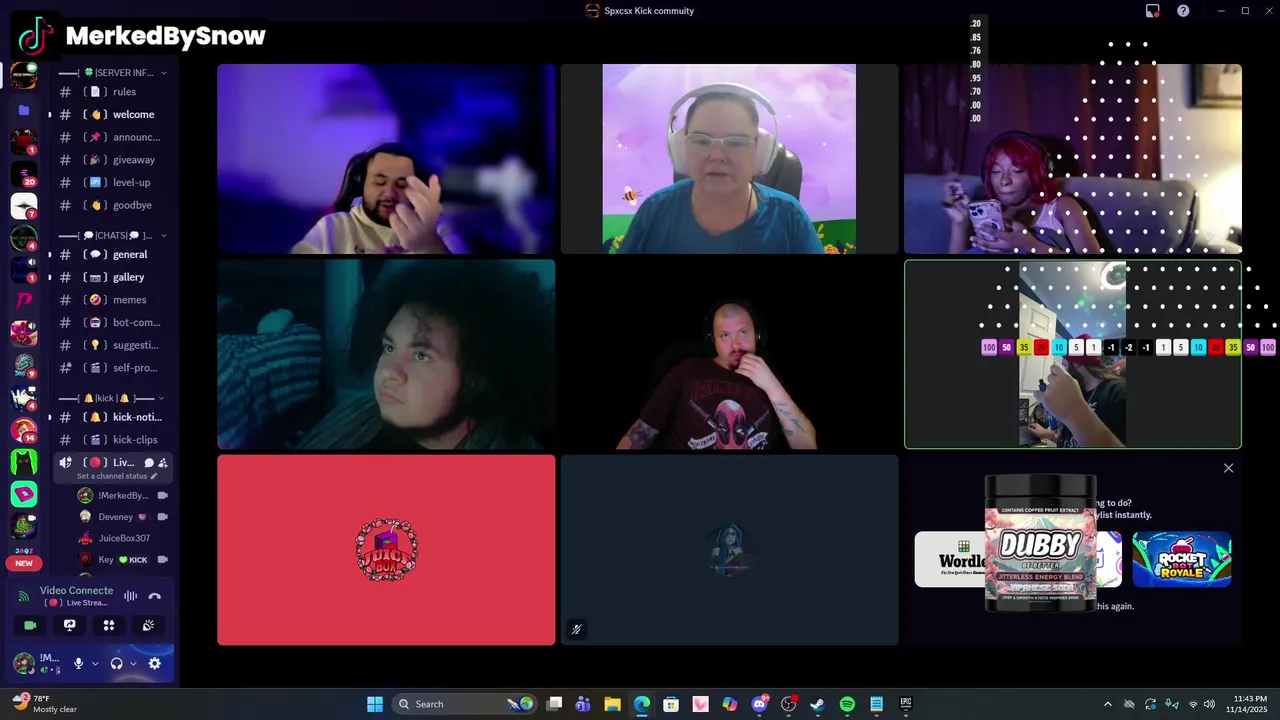Select the level-up channel
Screen dimensions: 1280x720
111,183
